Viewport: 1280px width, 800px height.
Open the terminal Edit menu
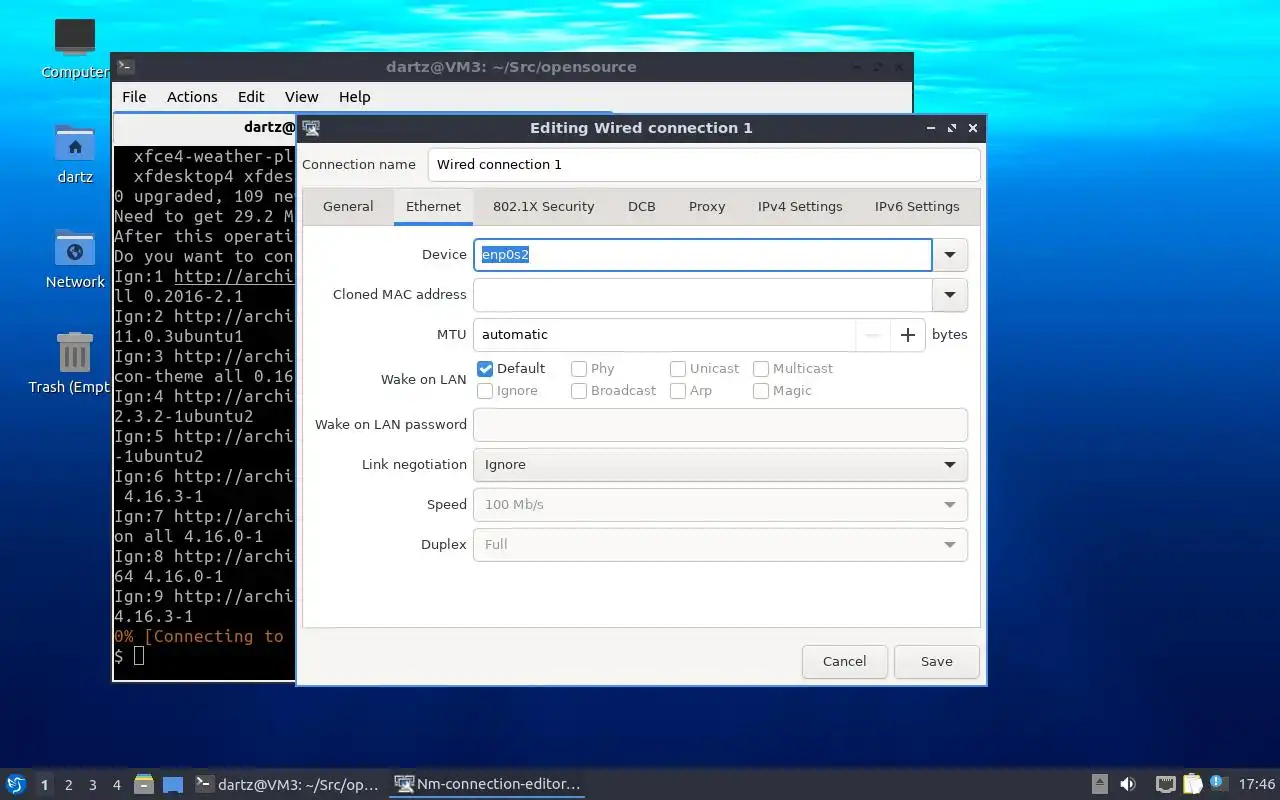[251, 97]
